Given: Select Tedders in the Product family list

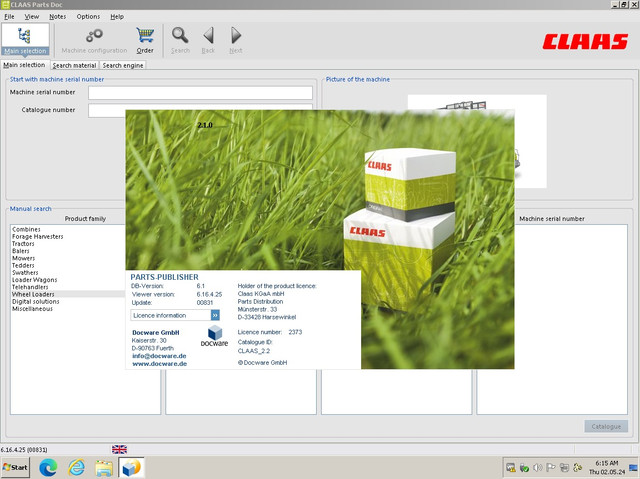Looking at the screenshot, I should click(23, 265).
